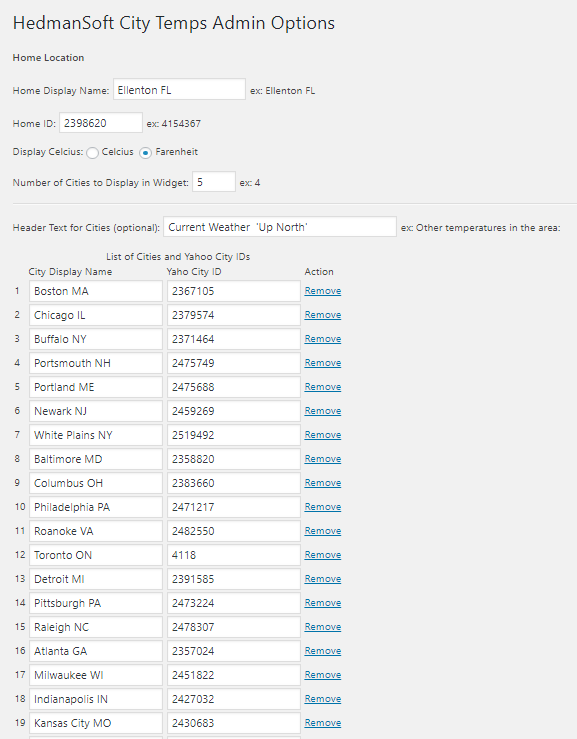Click the Header Text for Cities field

[280, 227]
